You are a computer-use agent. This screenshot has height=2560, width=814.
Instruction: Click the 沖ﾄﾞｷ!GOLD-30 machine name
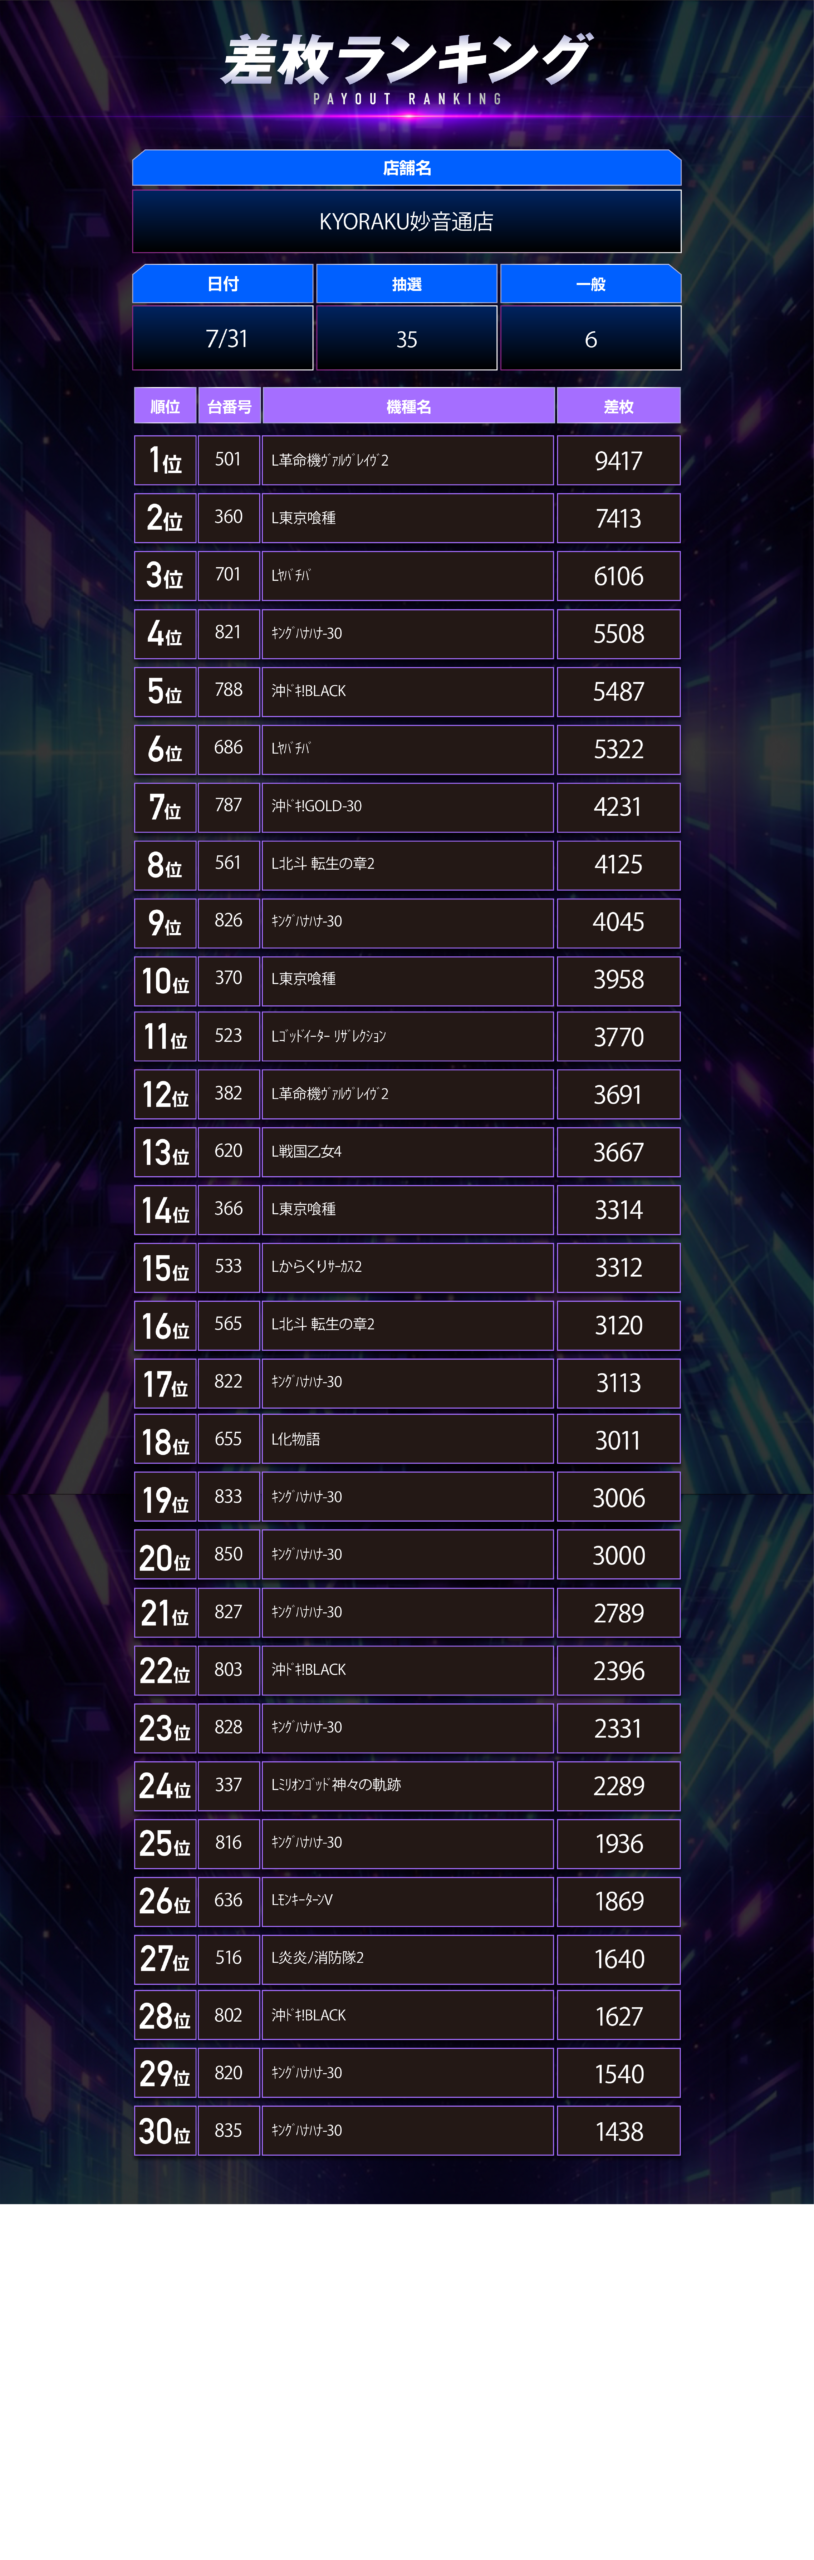pyautogui.click(x=317, y=806)
